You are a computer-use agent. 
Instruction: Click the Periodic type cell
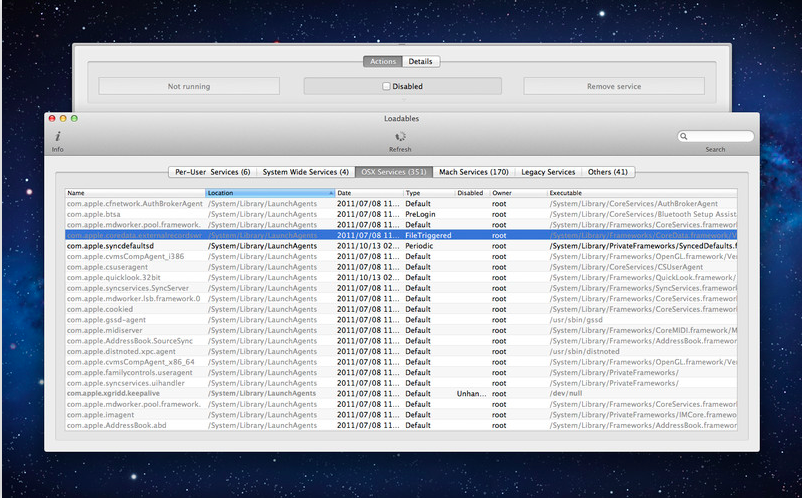point(419,246)
